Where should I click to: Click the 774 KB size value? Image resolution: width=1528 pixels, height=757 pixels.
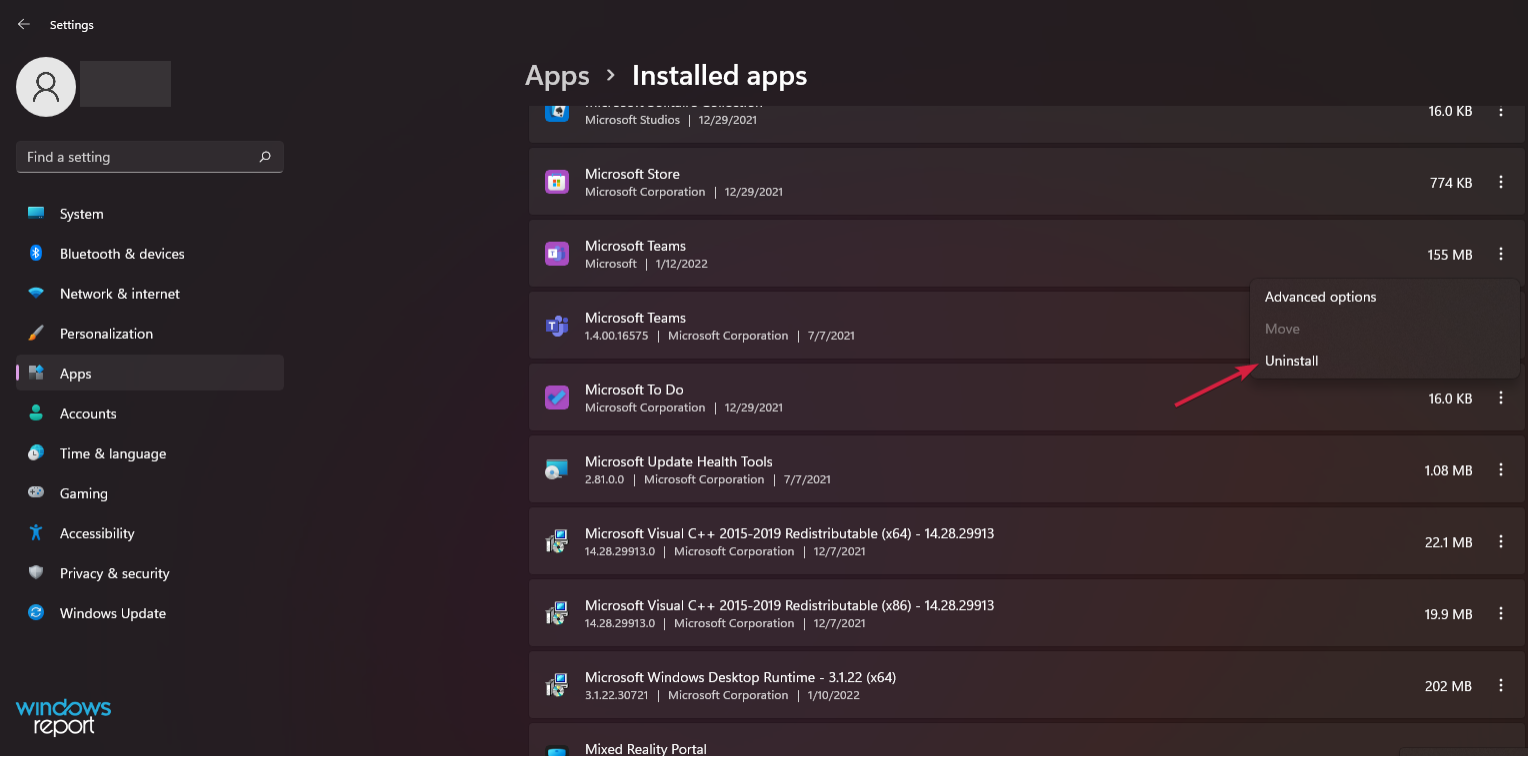coord(1451,183)
